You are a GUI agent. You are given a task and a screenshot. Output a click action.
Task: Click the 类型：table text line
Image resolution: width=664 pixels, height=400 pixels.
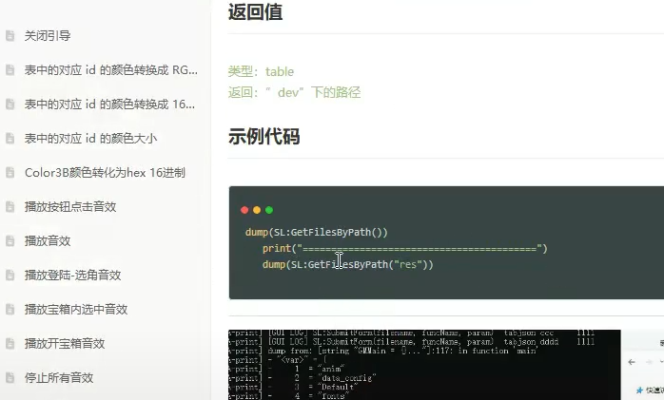click(261, 72)
